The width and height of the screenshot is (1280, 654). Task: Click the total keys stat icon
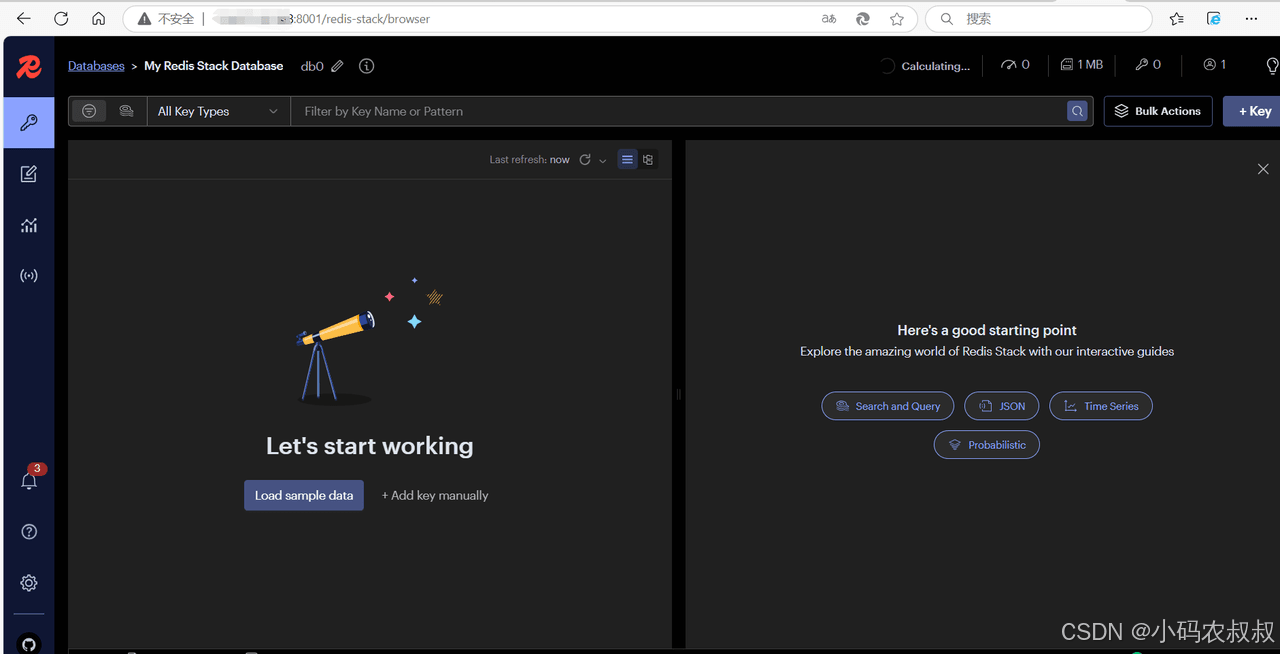point(1148,65)
